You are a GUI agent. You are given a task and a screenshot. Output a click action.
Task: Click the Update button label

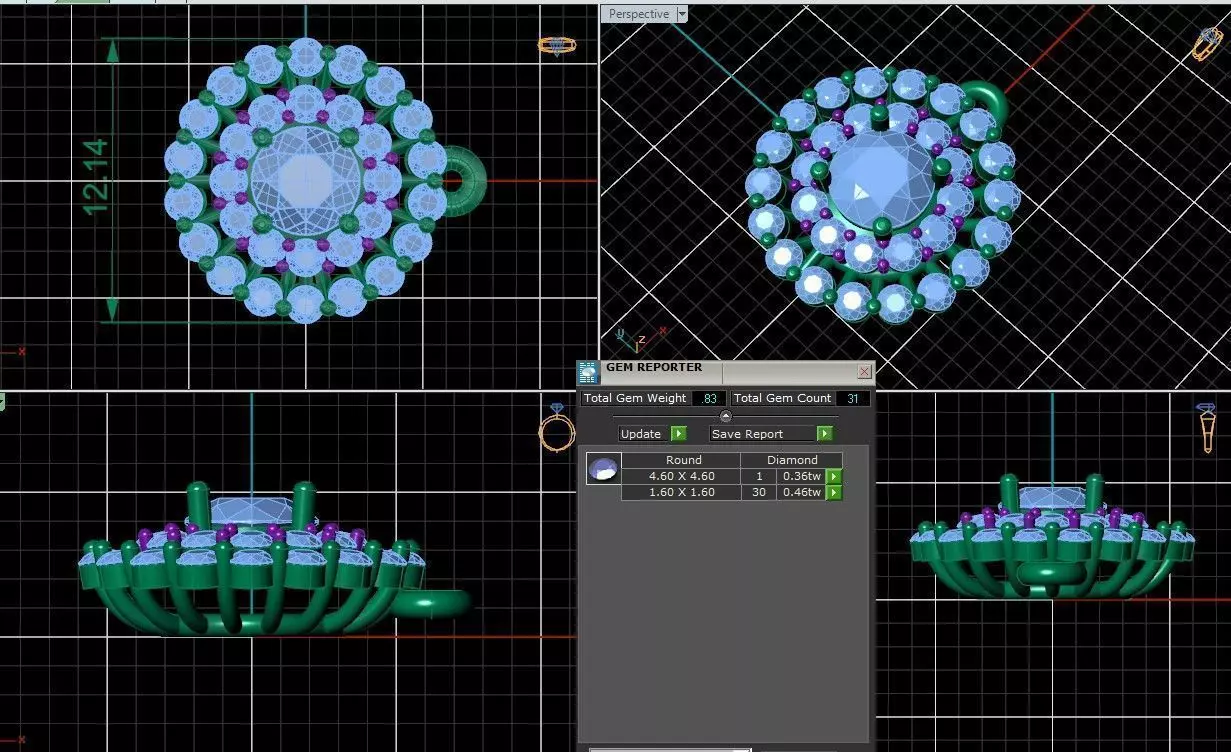[x=644, y=434]
